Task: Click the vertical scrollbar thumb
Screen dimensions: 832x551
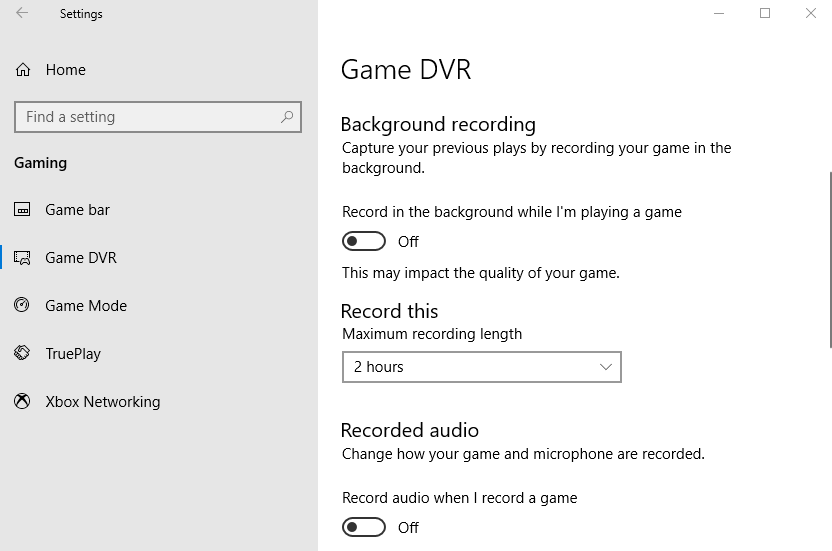Action: (x=830, y=260)
